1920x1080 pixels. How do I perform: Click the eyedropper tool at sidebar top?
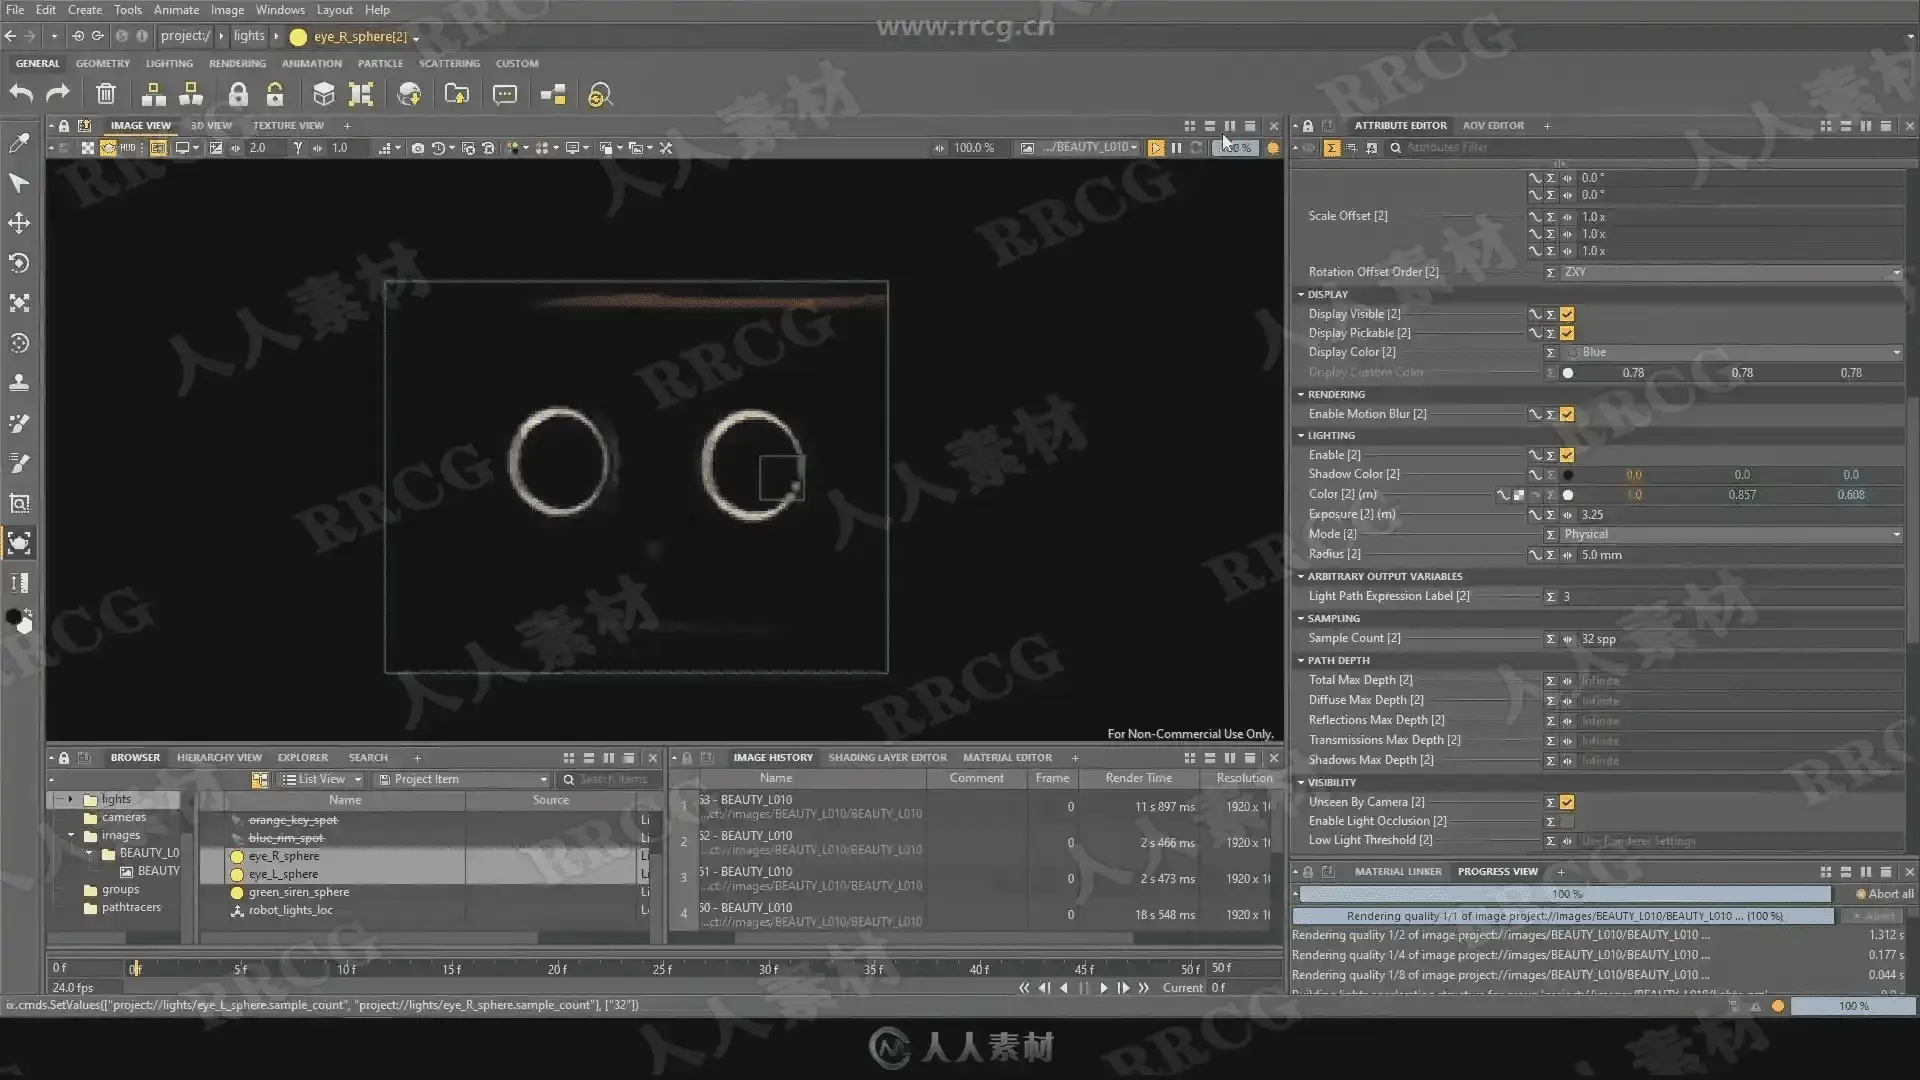pyautogui.click(x=19, y=143)
